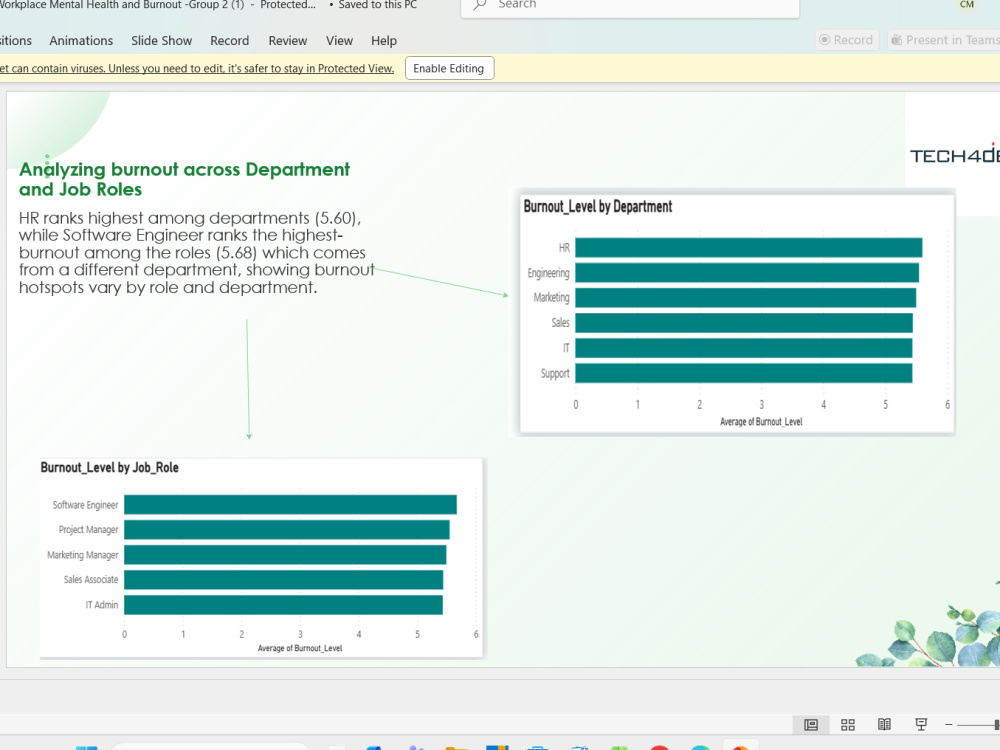Open the CM account avatar

coord(967,4)
